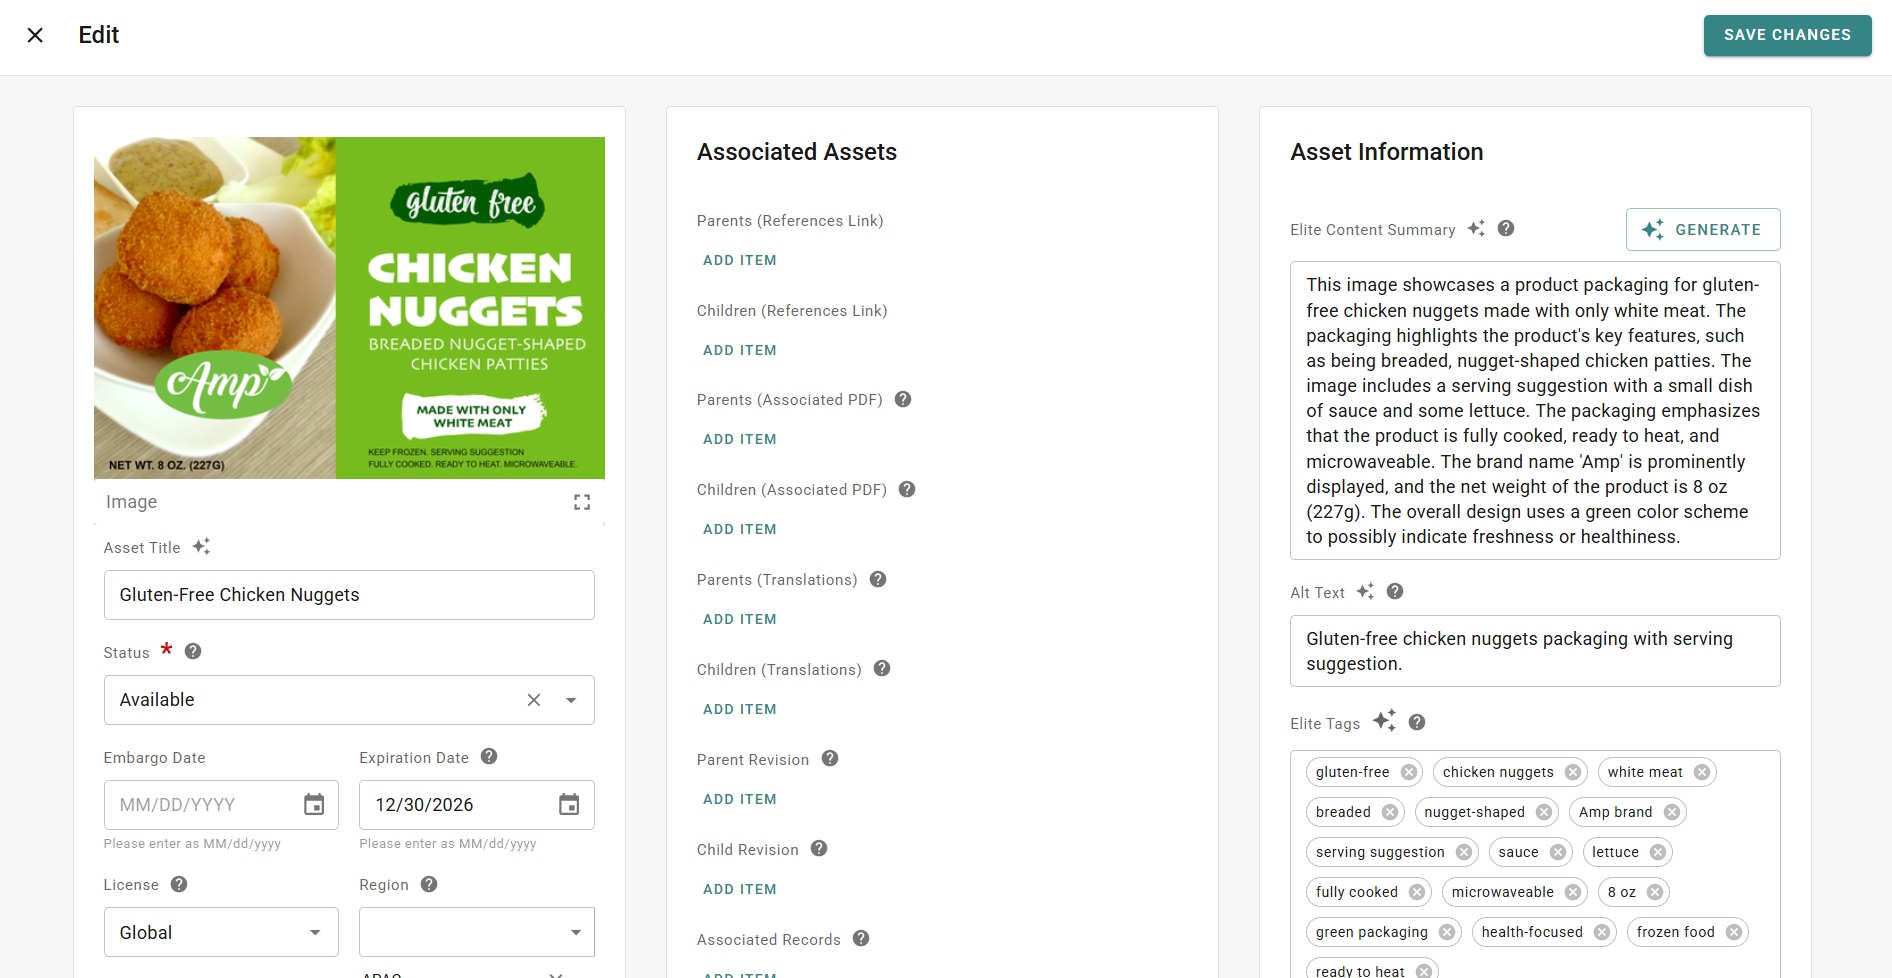1892x978 pixels.
Task: Remove the 'white meat' tag
Action: (x=1702, y=772)
